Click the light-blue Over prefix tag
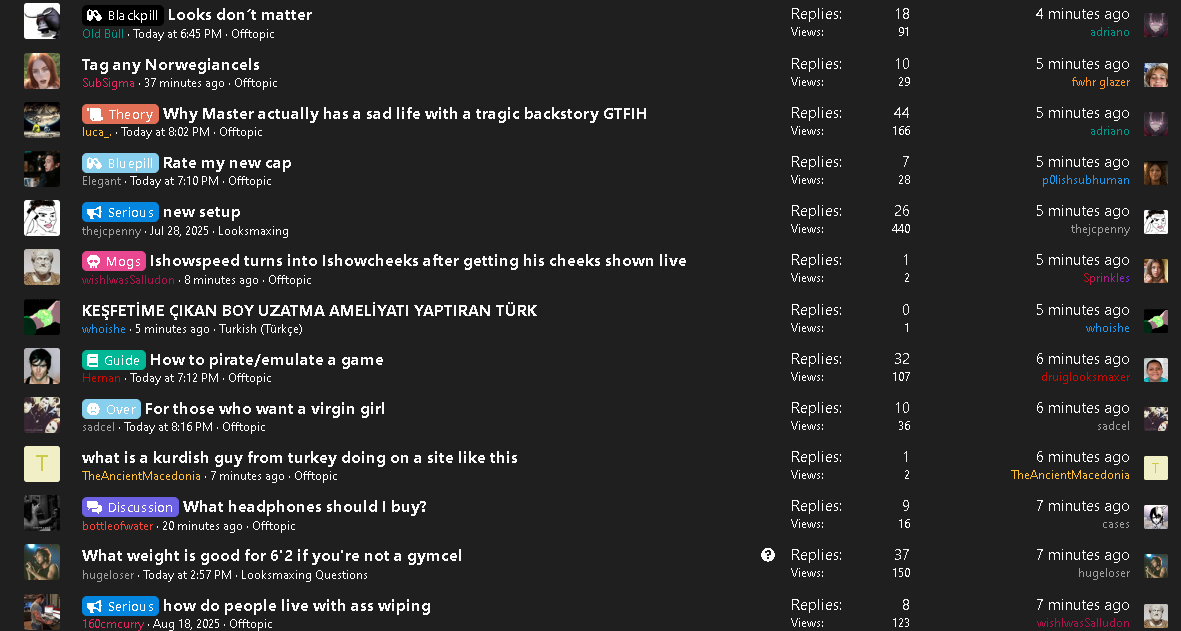Image resolution: width=1181 pixels, height=631 pixels. 111,409
